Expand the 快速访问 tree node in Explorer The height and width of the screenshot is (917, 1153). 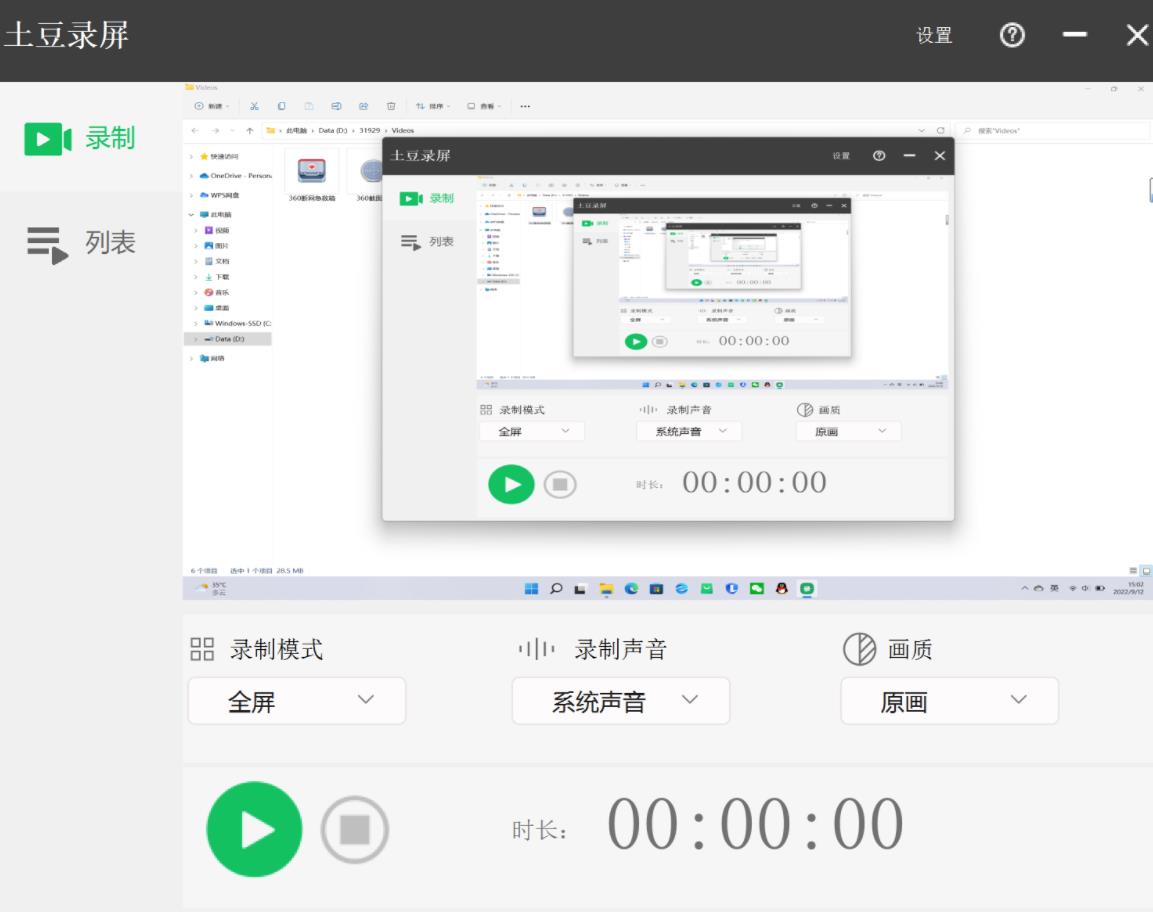[x=192, y=157]
